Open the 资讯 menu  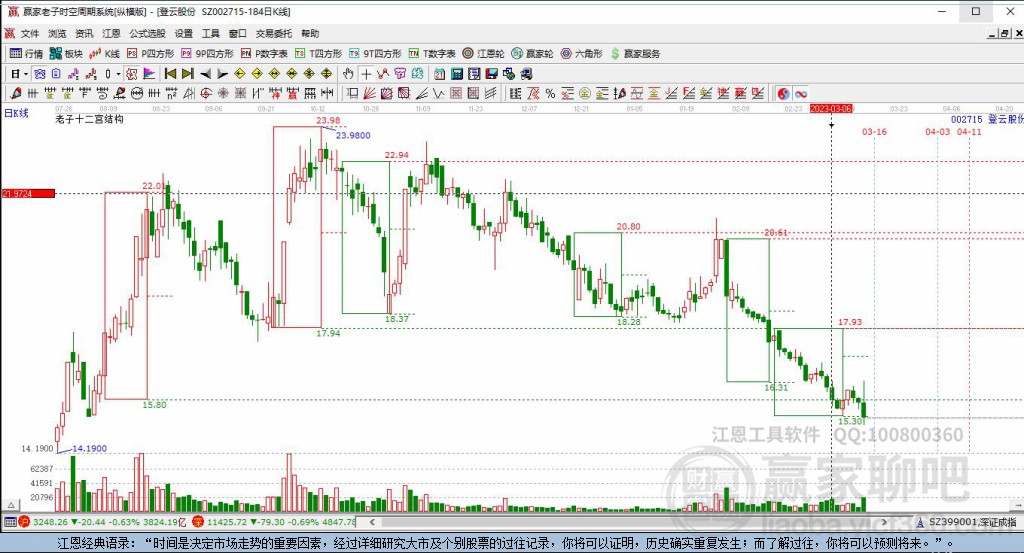(x=84, y=33)
